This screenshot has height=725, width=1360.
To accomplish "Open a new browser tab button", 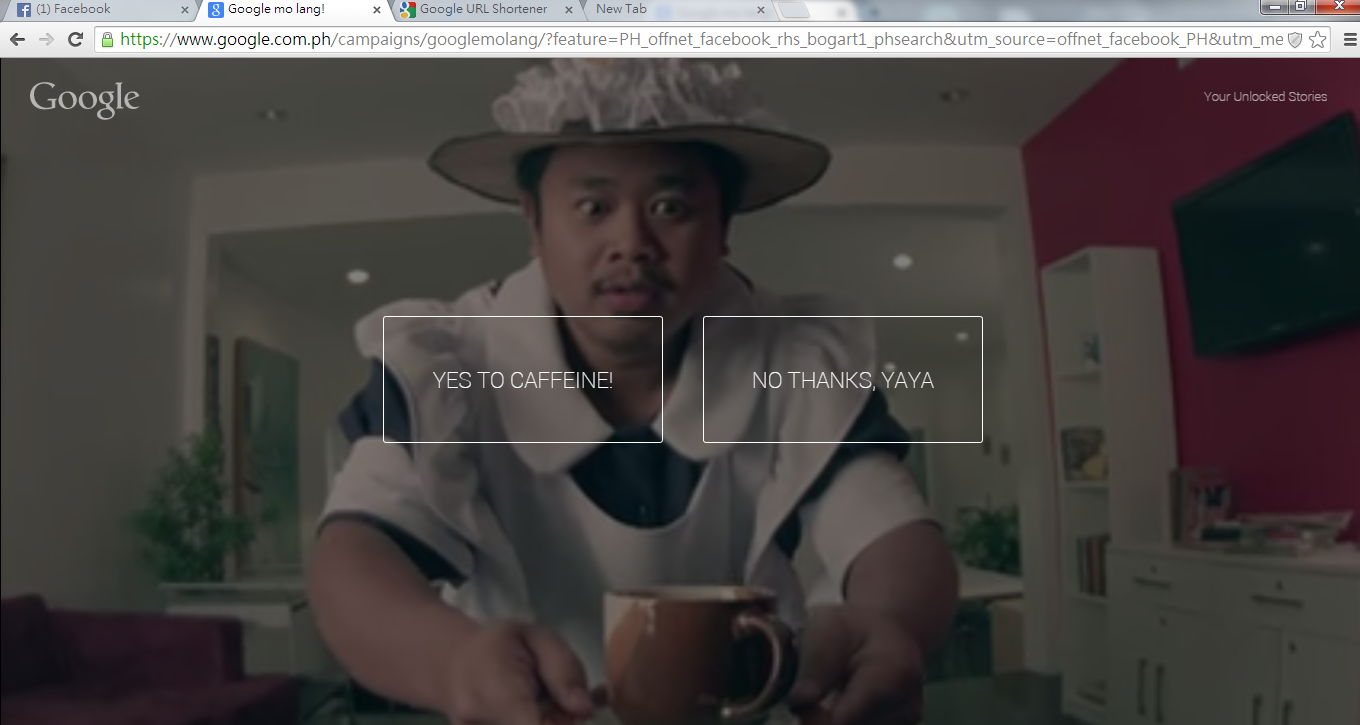I will (x=793, y=10).
